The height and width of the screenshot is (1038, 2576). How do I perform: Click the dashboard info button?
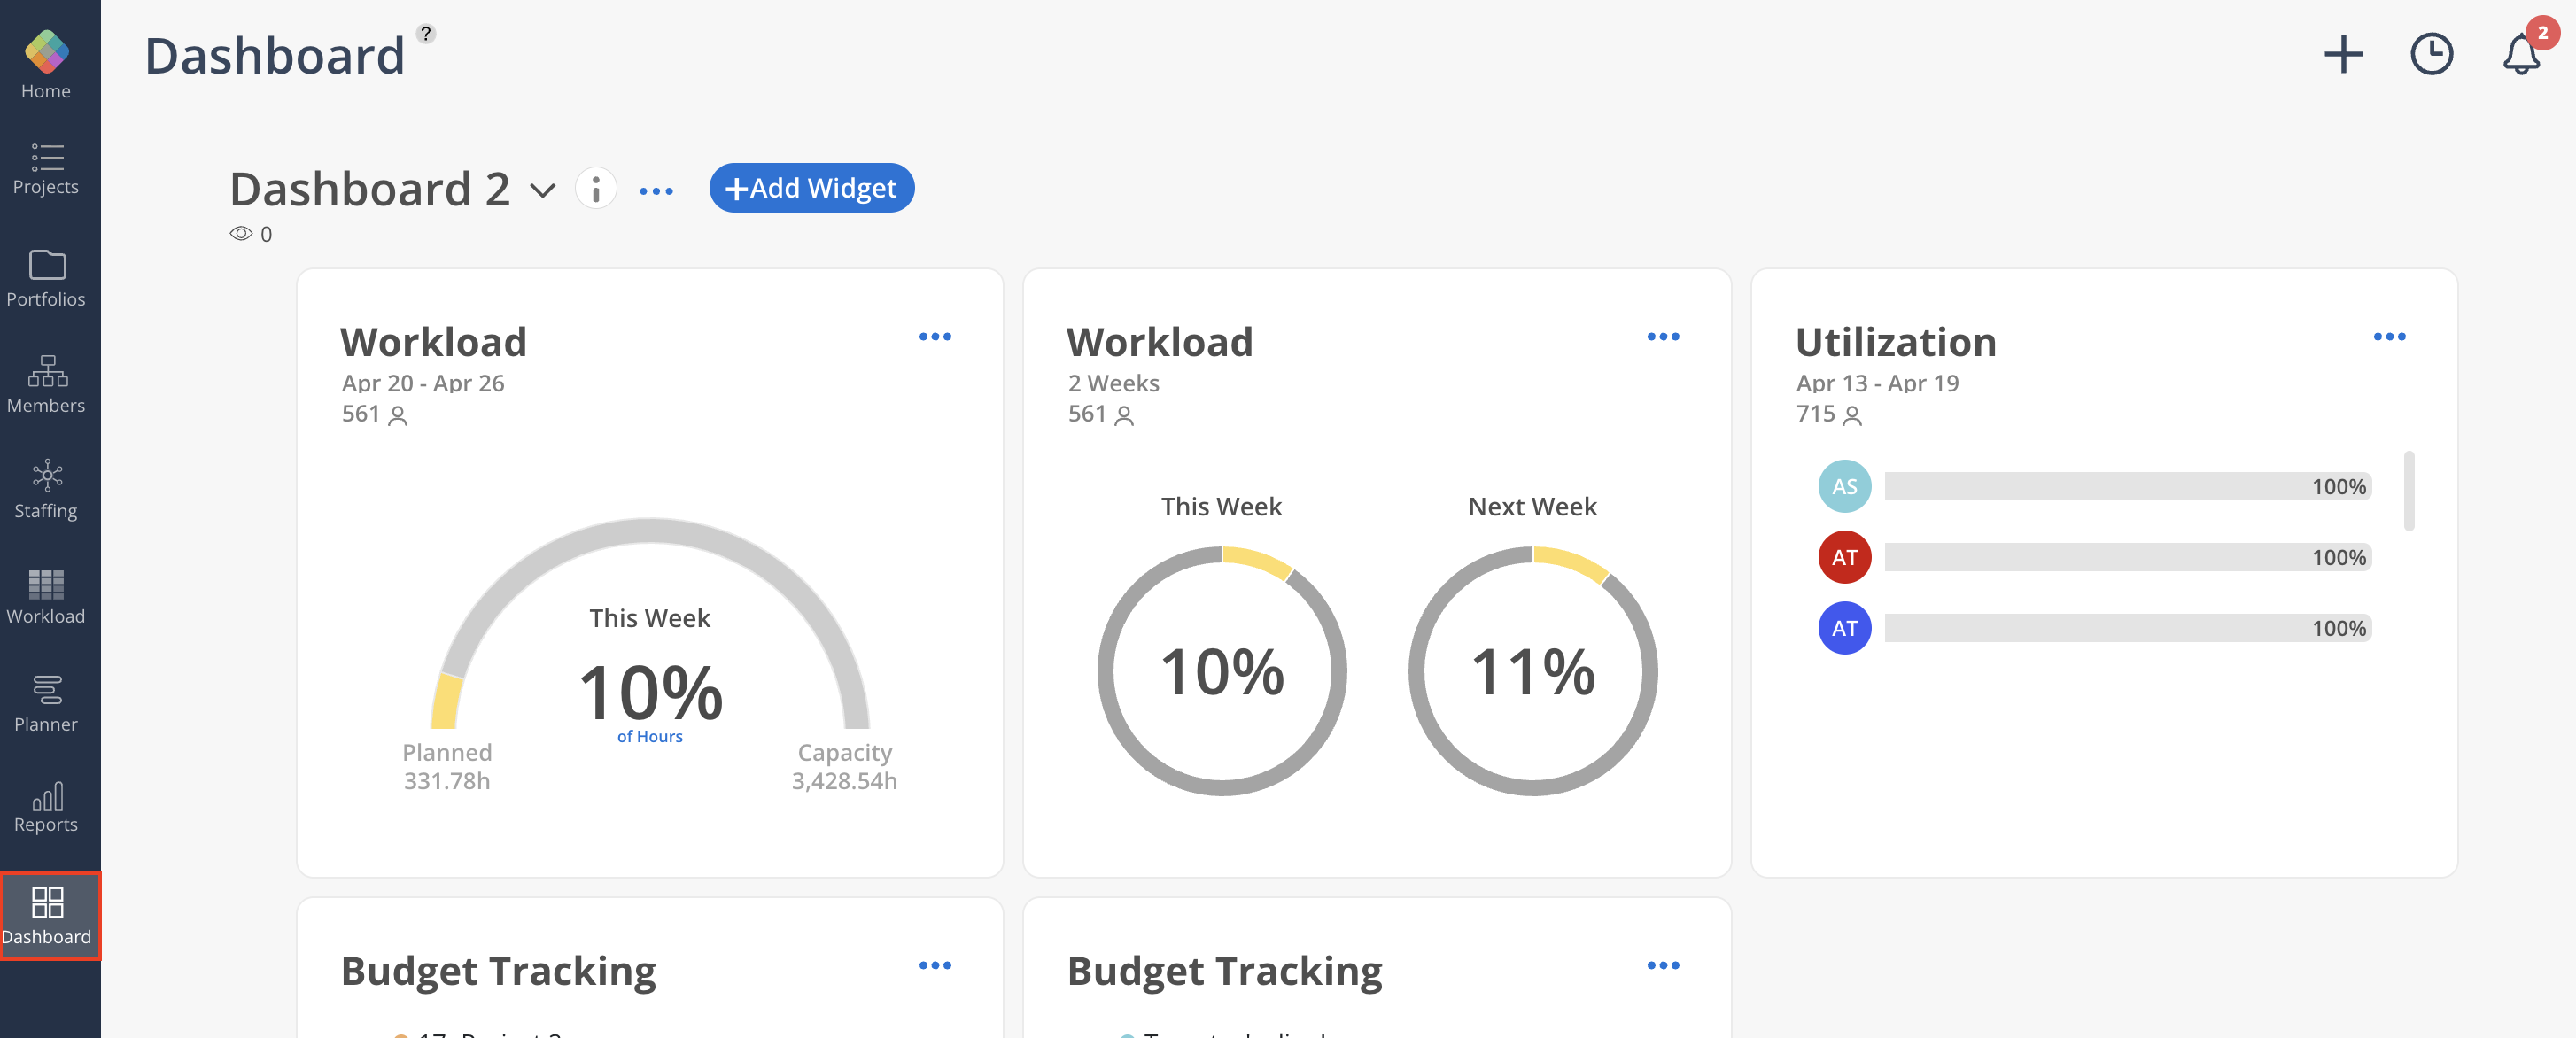[596, 188]
